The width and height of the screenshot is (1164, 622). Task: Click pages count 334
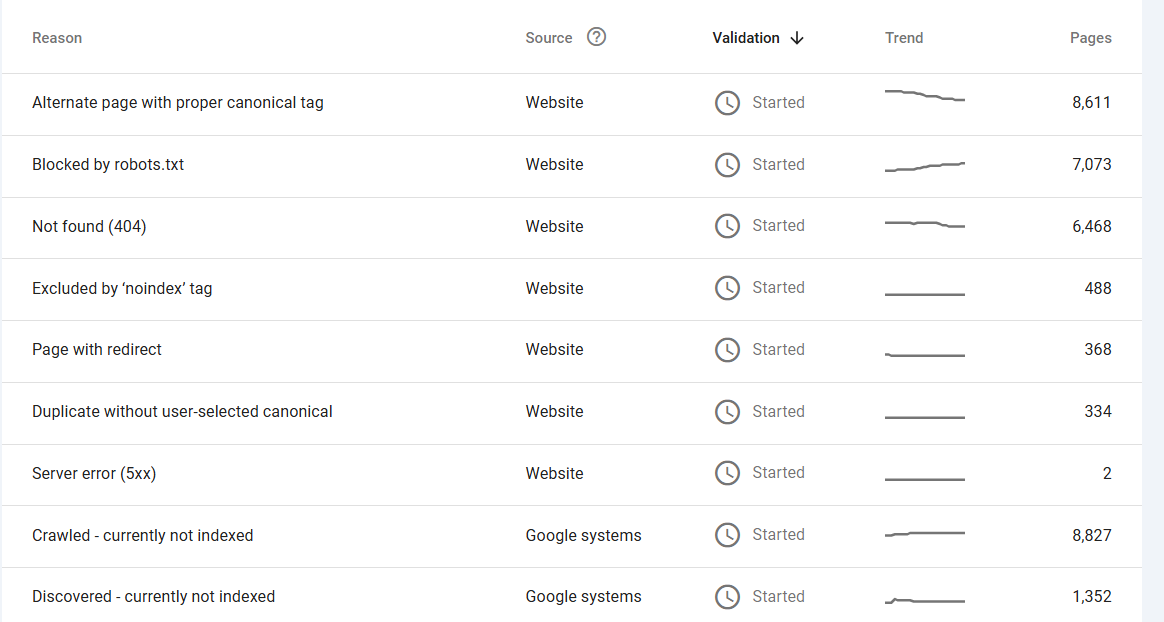[x=1098, y=411]
